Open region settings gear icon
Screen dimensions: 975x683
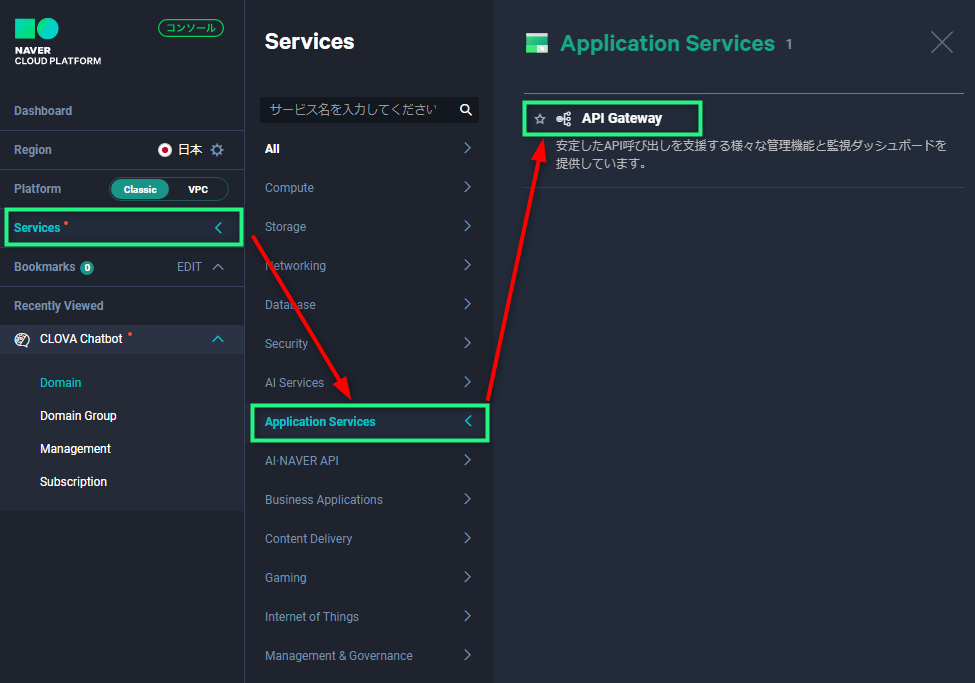point(217,150)
